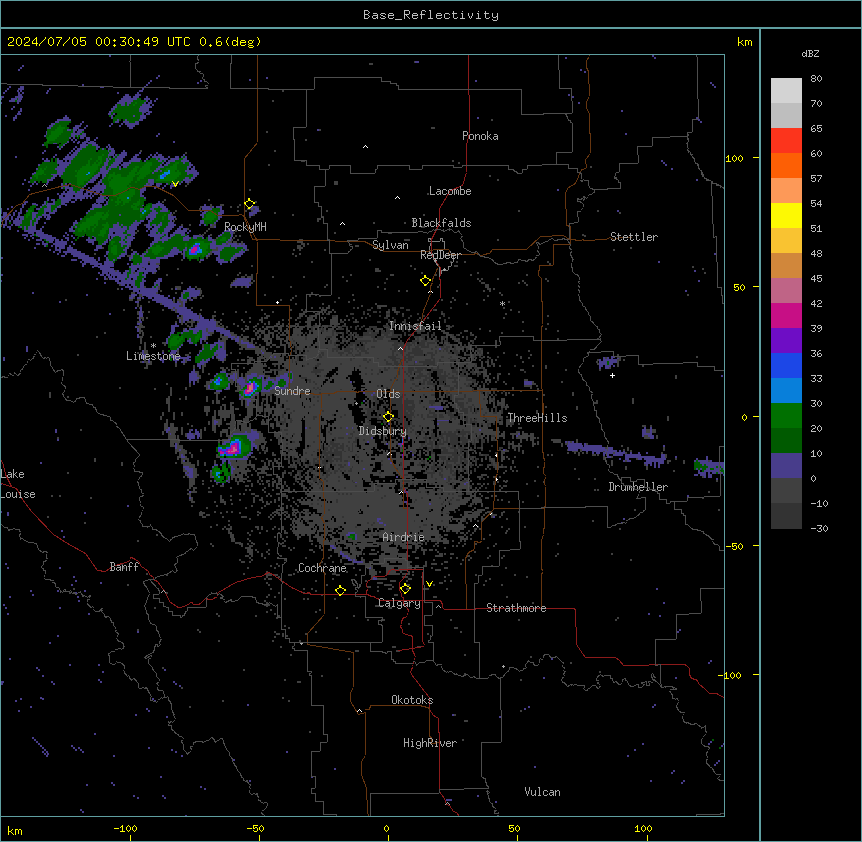Viewport: 862px width, 842px height.
Task: Click the Didsbury town label
Action: point(383,431)
